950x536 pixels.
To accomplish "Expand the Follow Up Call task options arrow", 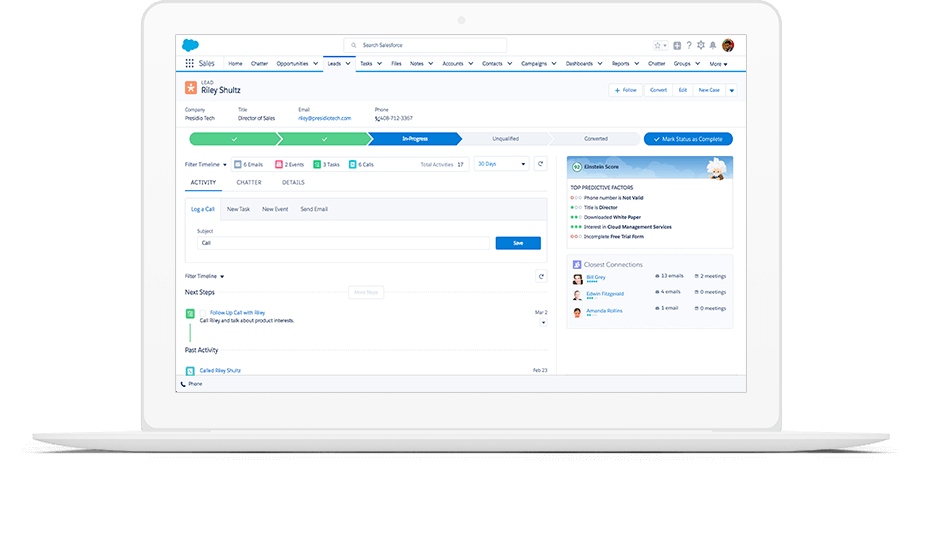I will (x=543, y=323).
